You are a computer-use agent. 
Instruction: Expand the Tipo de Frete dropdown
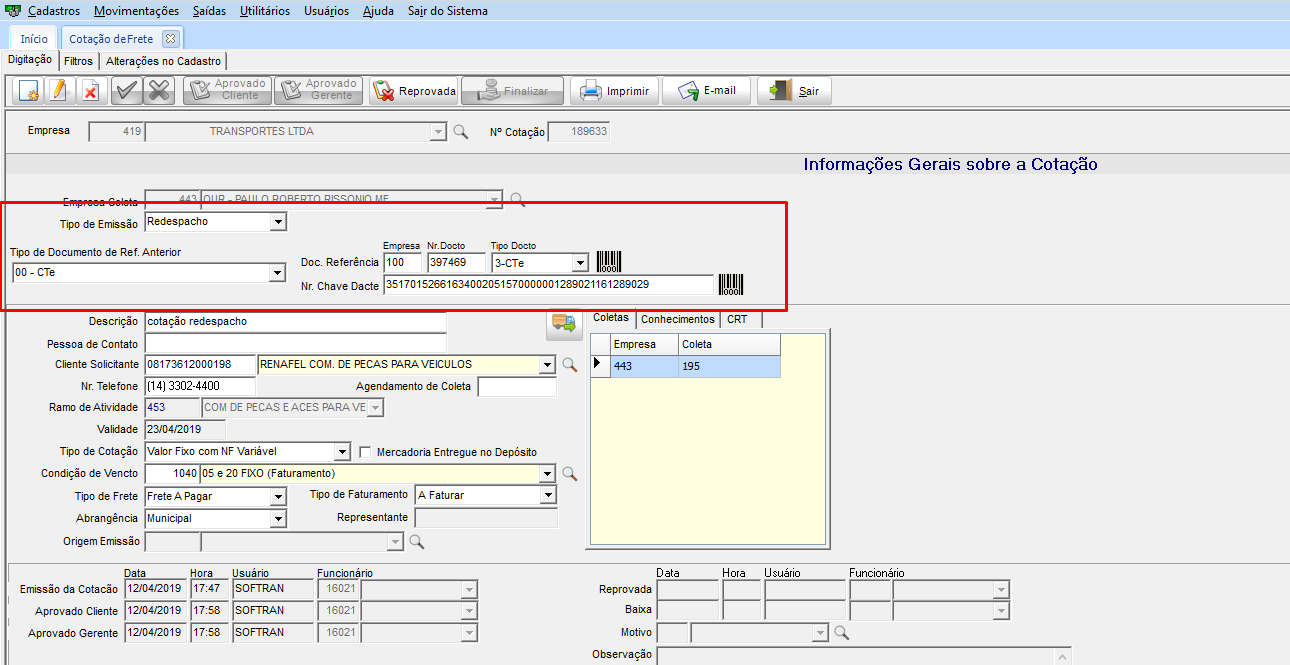(x=278, y=497)
